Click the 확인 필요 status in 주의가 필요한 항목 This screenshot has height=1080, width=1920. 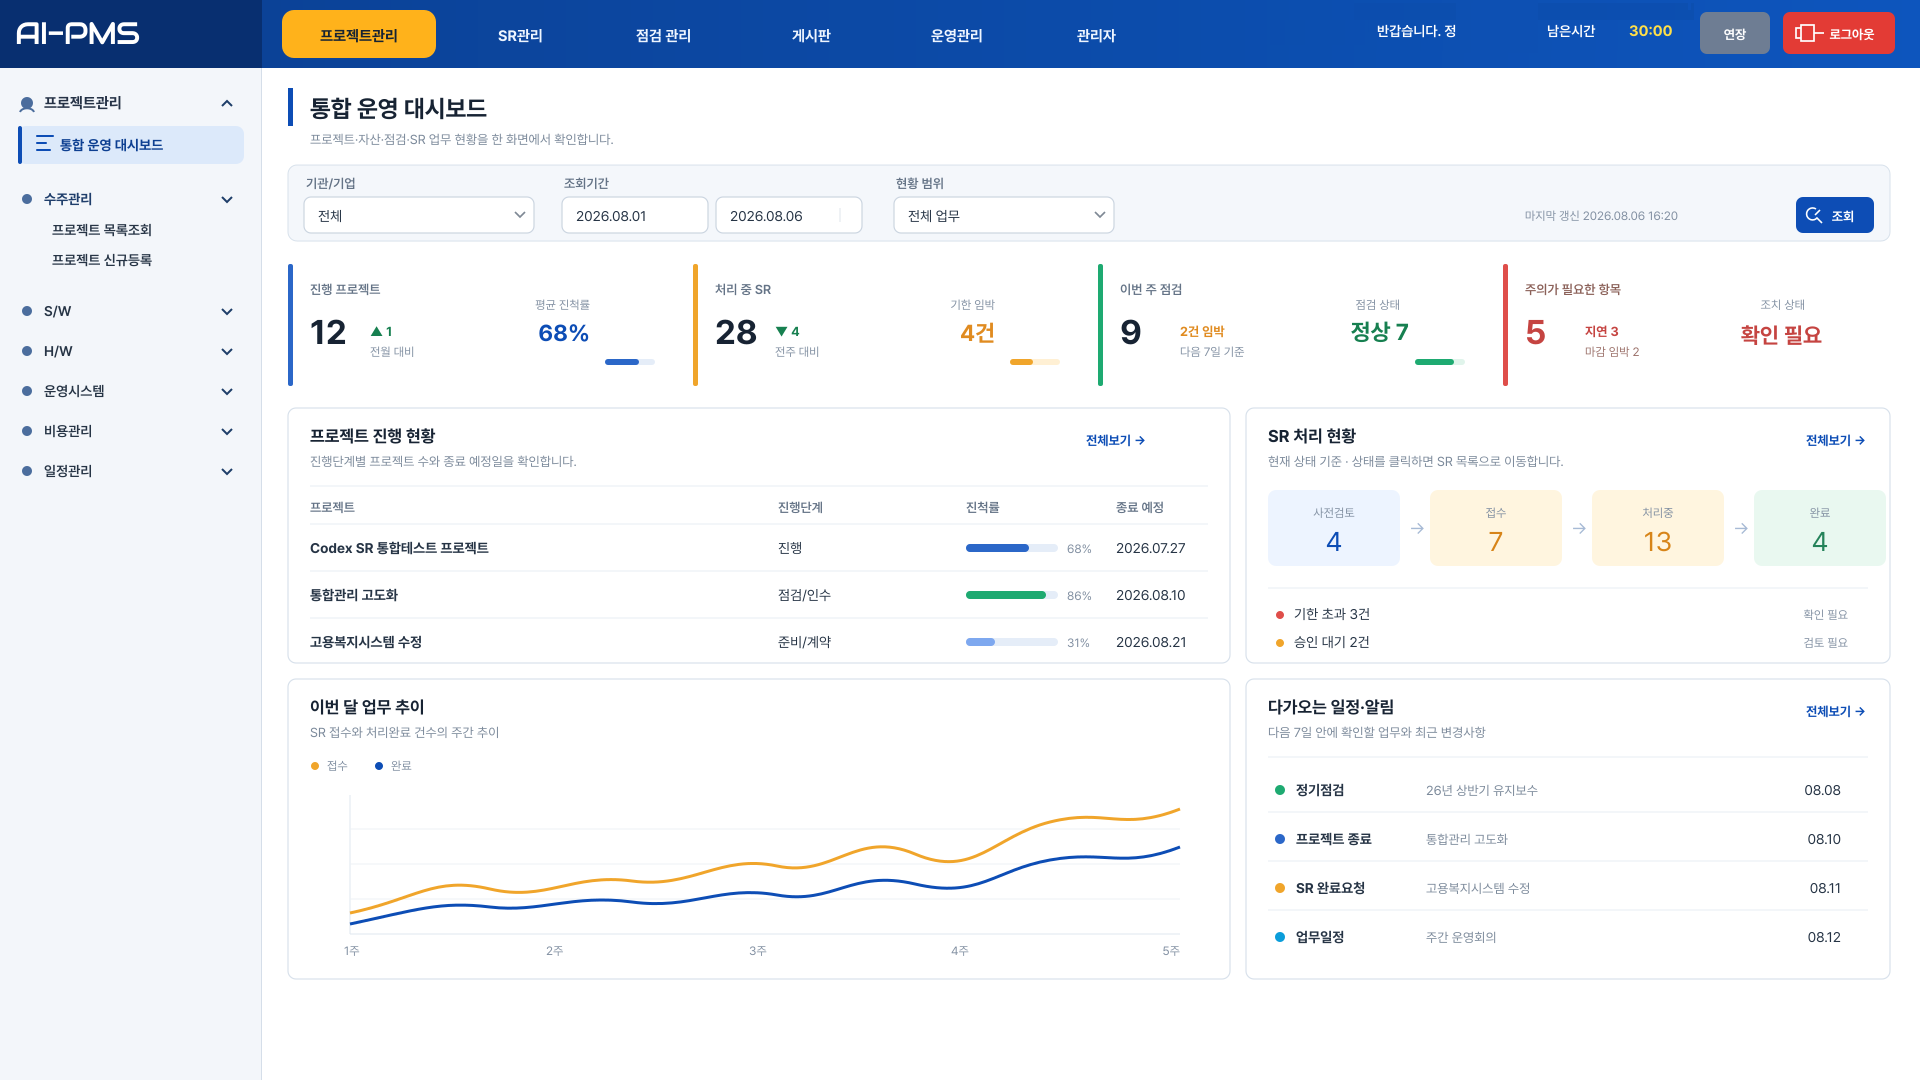point(1781,334)
